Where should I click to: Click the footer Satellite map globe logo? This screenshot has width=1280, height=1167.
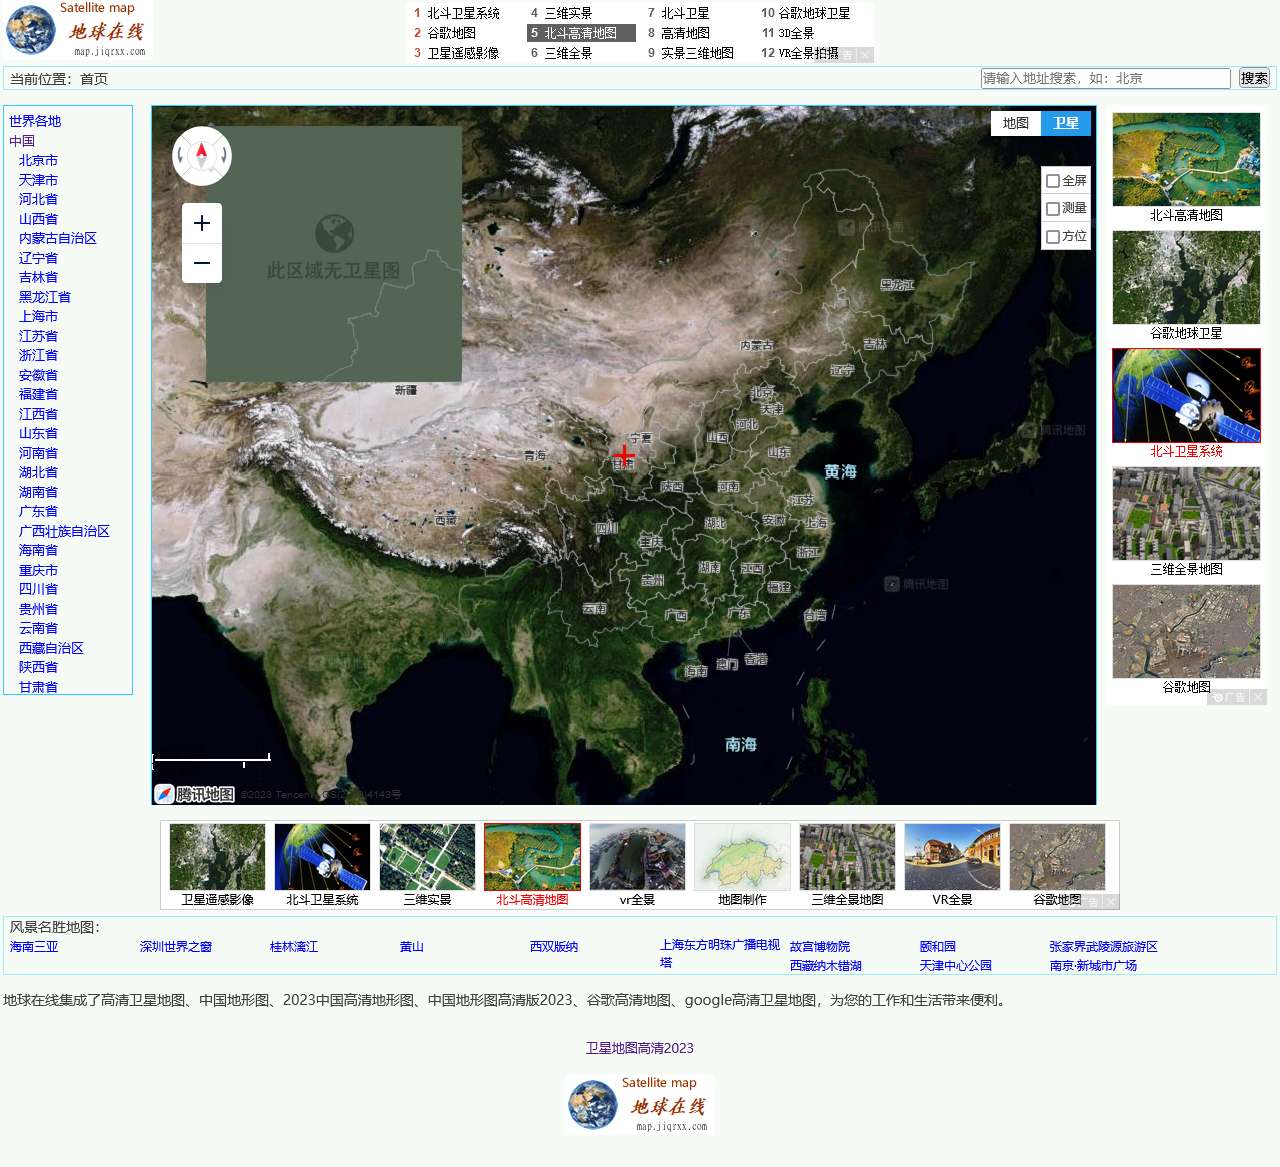[x=640, y=1104]
